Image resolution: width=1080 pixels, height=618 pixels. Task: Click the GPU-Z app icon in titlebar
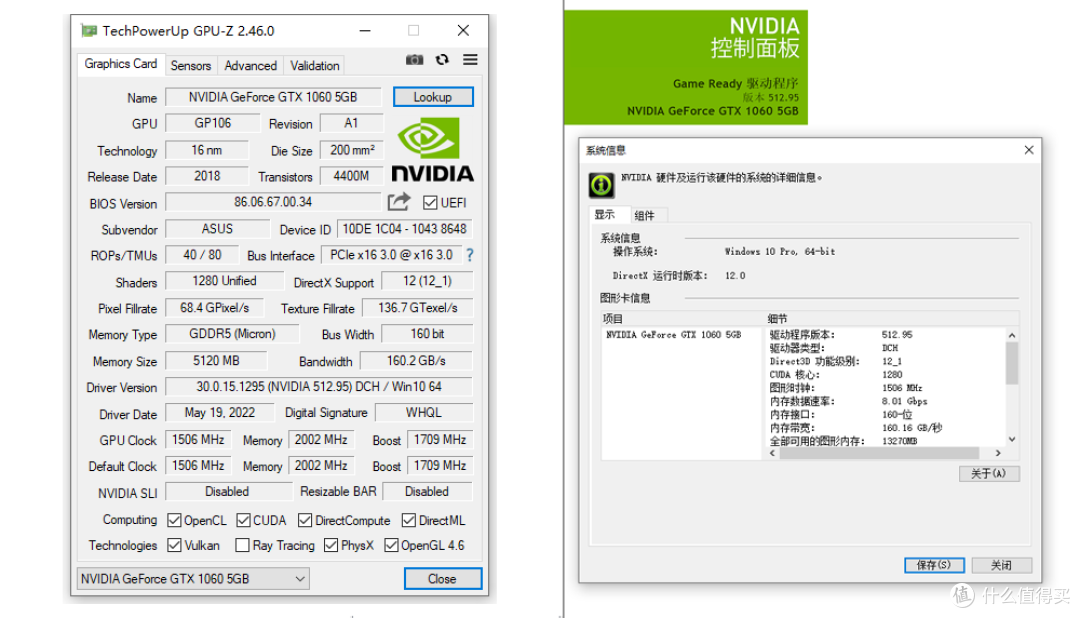(x=88, y=31)
